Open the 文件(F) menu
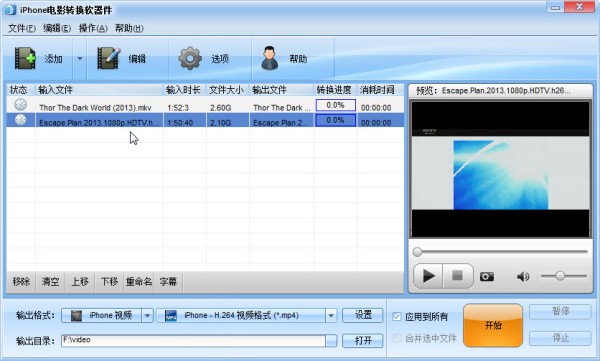Image resolution: width=600 pixels, height=361 pixels. pos(22,28)
